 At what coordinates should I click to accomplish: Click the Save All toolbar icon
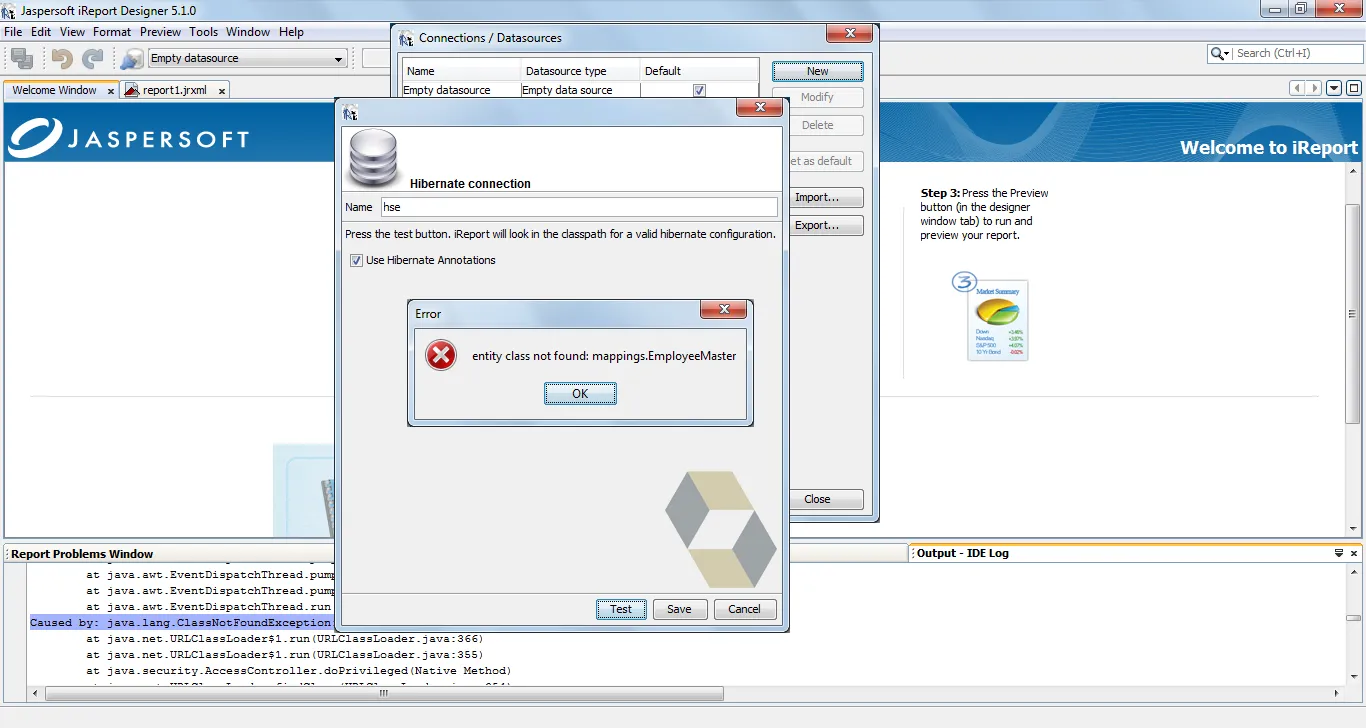(22, 59)
